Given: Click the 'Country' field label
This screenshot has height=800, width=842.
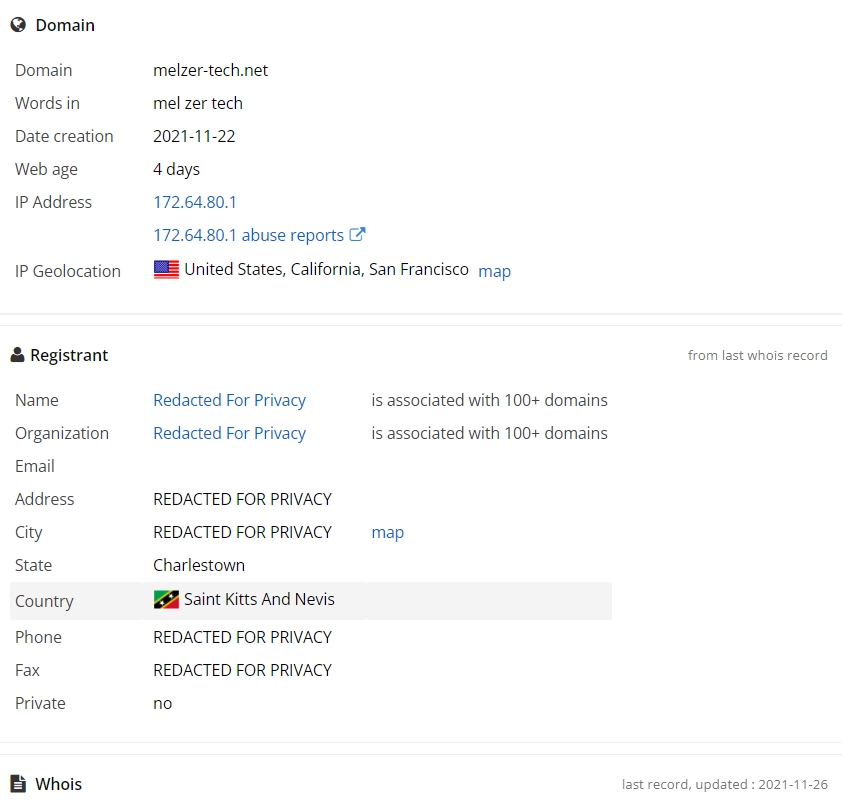Looking at the screenshot, I should [x=44, y=601].
